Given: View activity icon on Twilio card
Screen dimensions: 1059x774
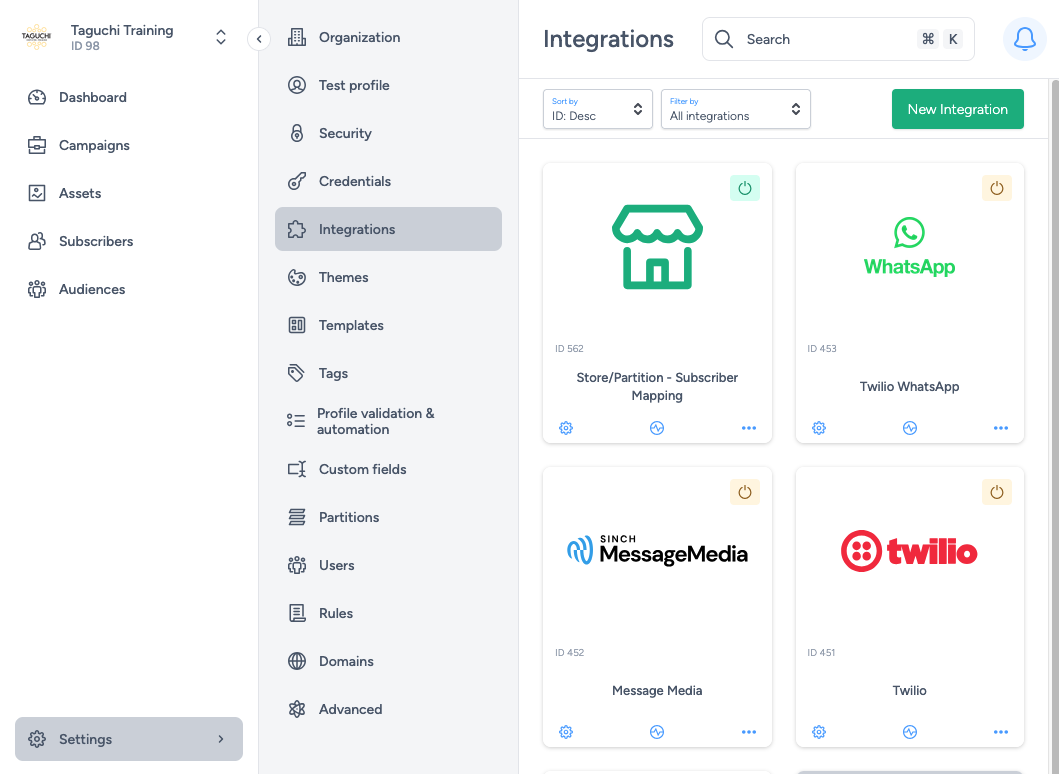Looking at the screenshot, I should click(x=910, y=731).
